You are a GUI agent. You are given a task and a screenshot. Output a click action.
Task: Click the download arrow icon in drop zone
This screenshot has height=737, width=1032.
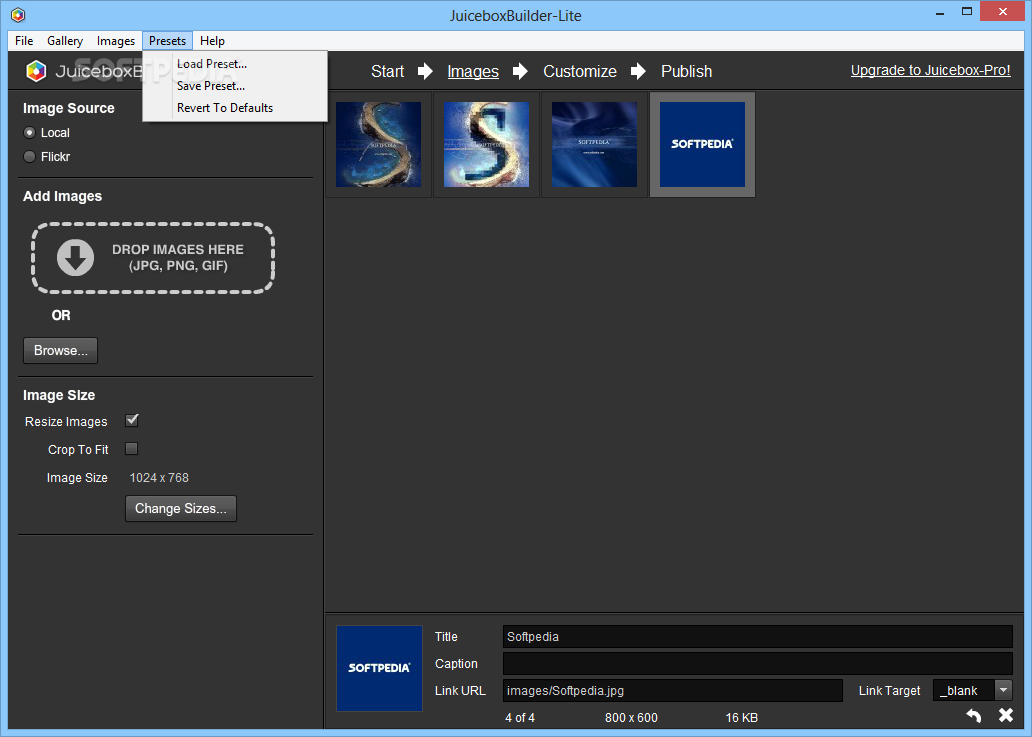pyautogui.click(x=75, y=257)
